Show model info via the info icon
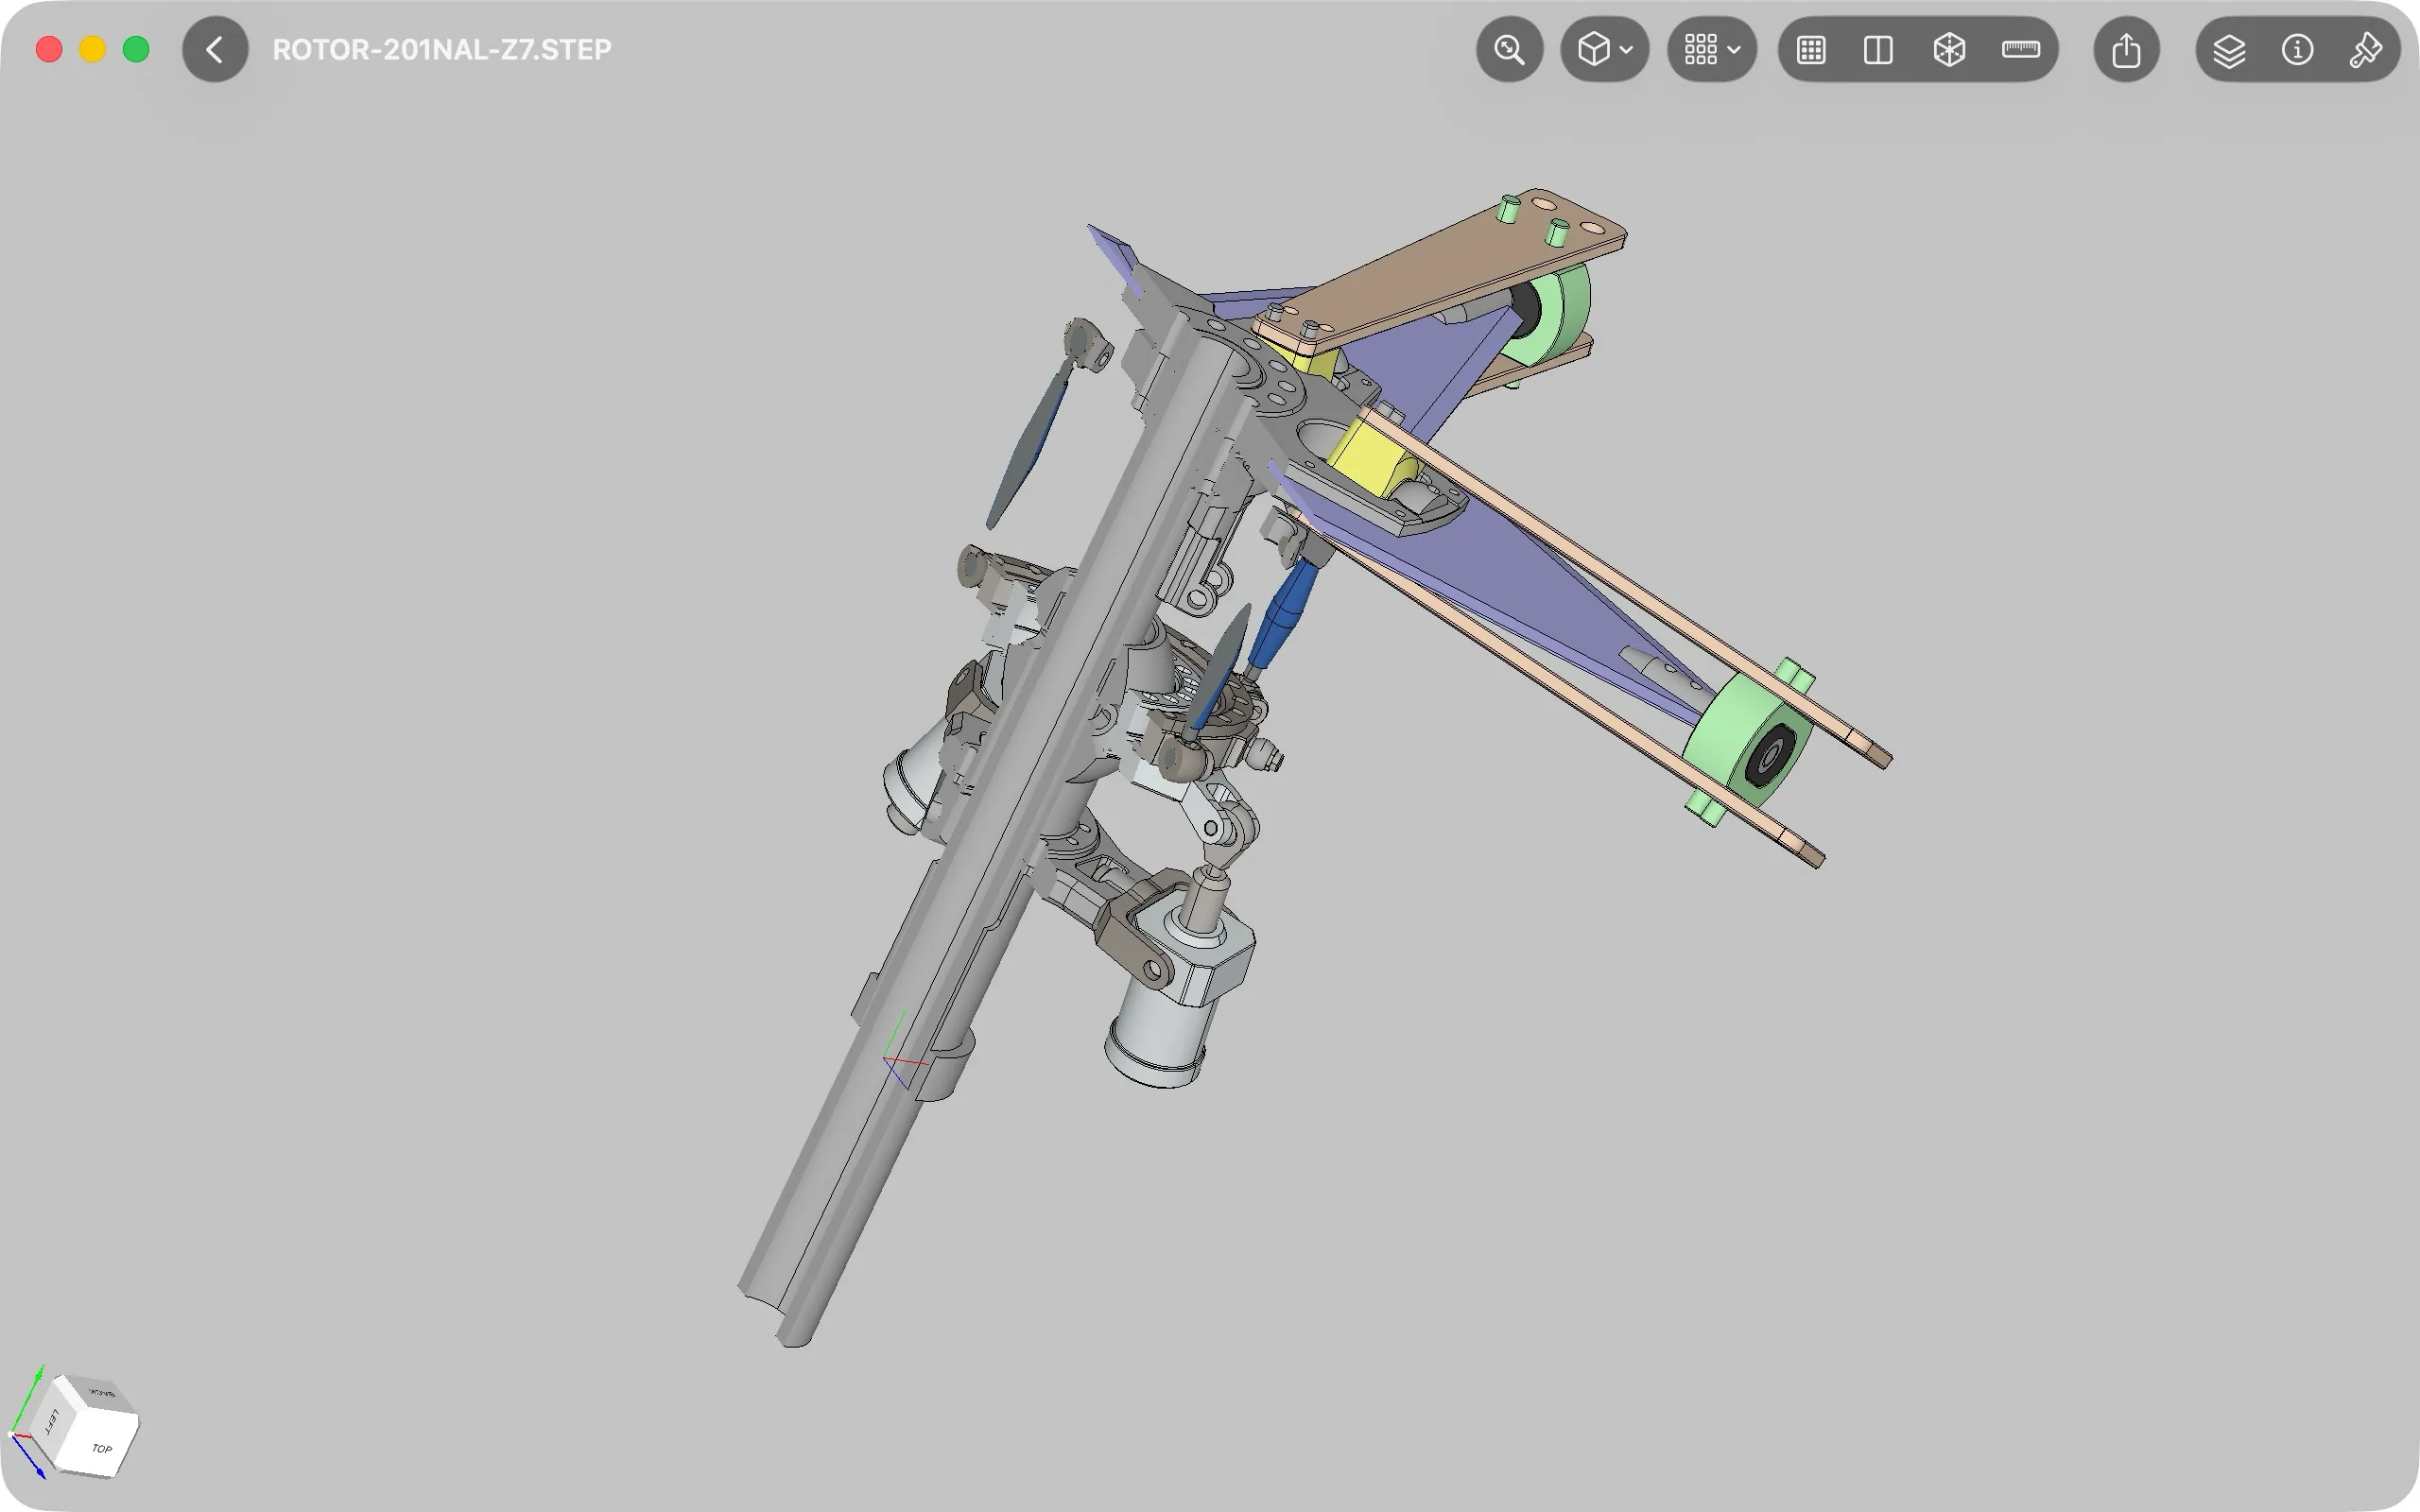Image resolution: width=2420 pixels, height=1512 pixels. pyautogui.click(x=2297, y=49)
